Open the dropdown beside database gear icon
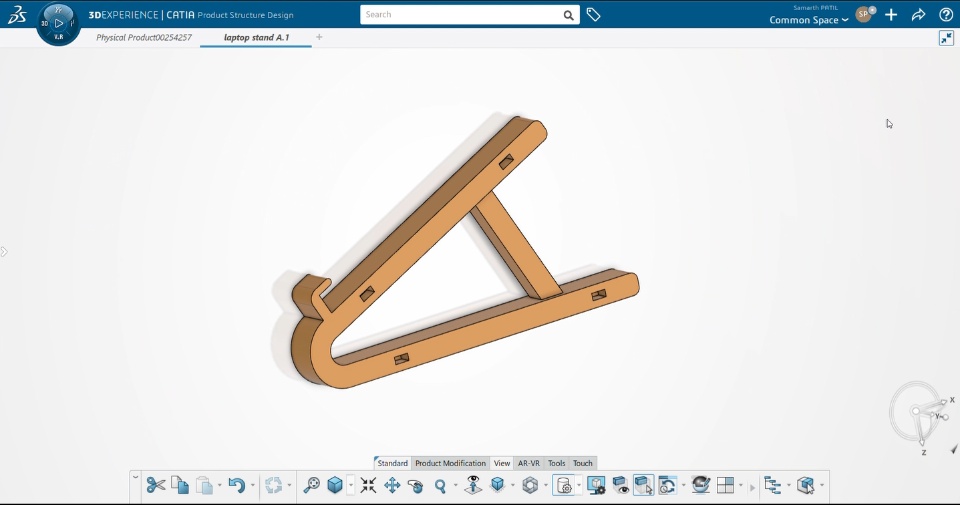The width and height of the screenshot is (960, 505). tap(579, 486)
